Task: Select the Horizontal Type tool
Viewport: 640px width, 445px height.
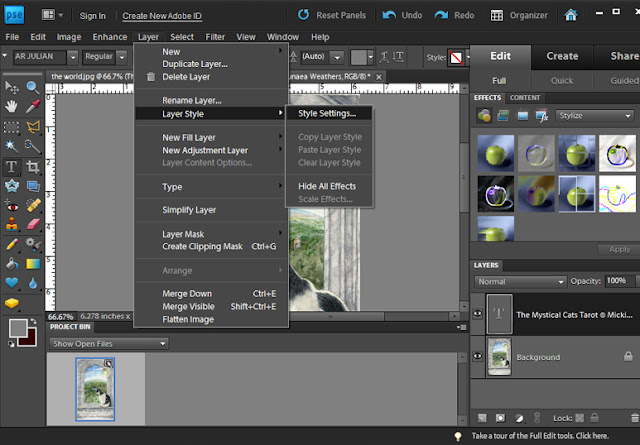Action: pos(11,166)
